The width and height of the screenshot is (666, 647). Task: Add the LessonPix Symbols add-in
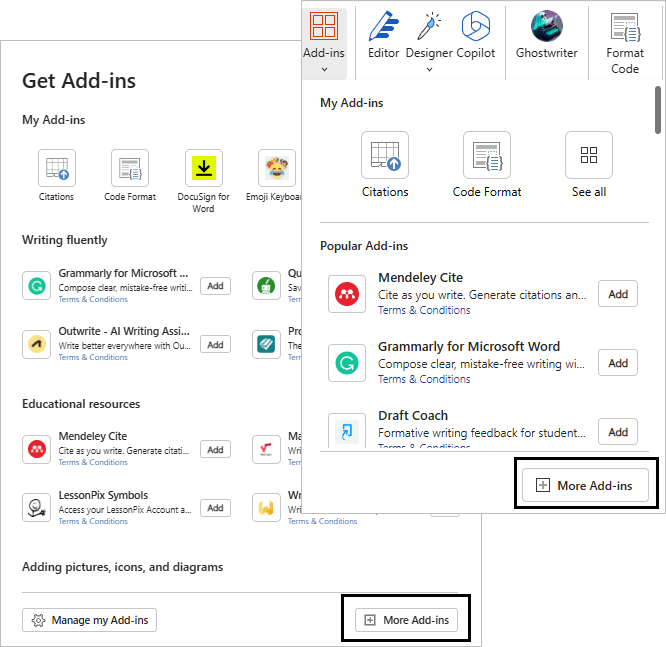[215, 508]
